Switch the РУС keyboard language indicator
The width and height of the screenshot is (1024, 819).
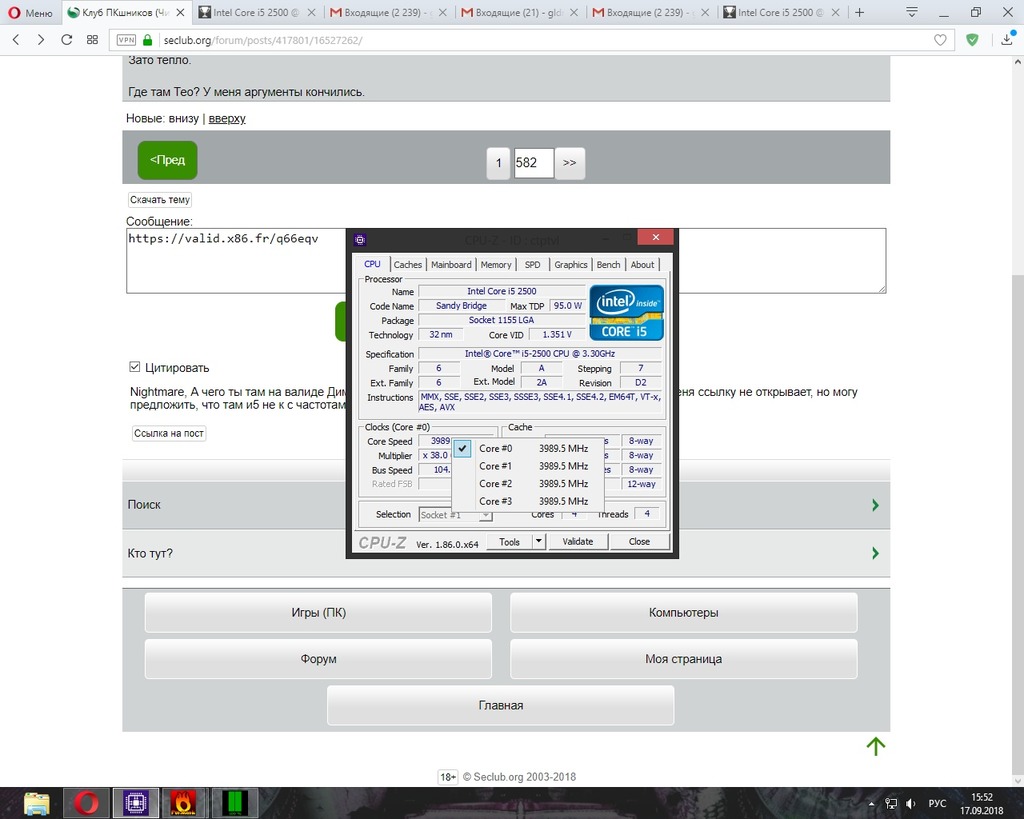(x=937, y=803)
